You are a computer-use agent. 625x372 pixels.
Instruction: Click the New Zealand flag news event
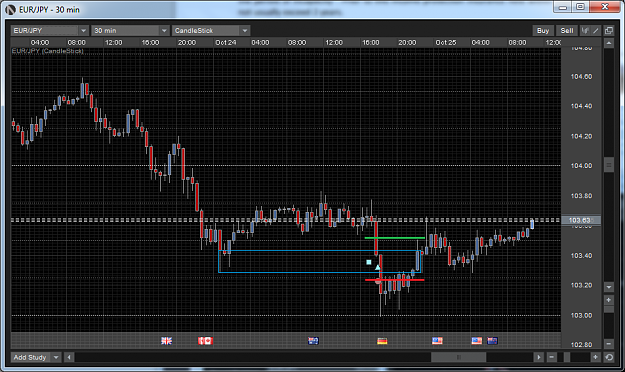[x=493, y=341]
